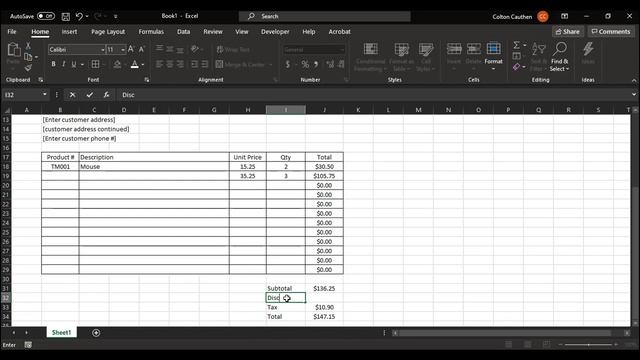Click the Ribbon Display Options icon
Screen dimensions: 640x360
click(x=564, y=16)
